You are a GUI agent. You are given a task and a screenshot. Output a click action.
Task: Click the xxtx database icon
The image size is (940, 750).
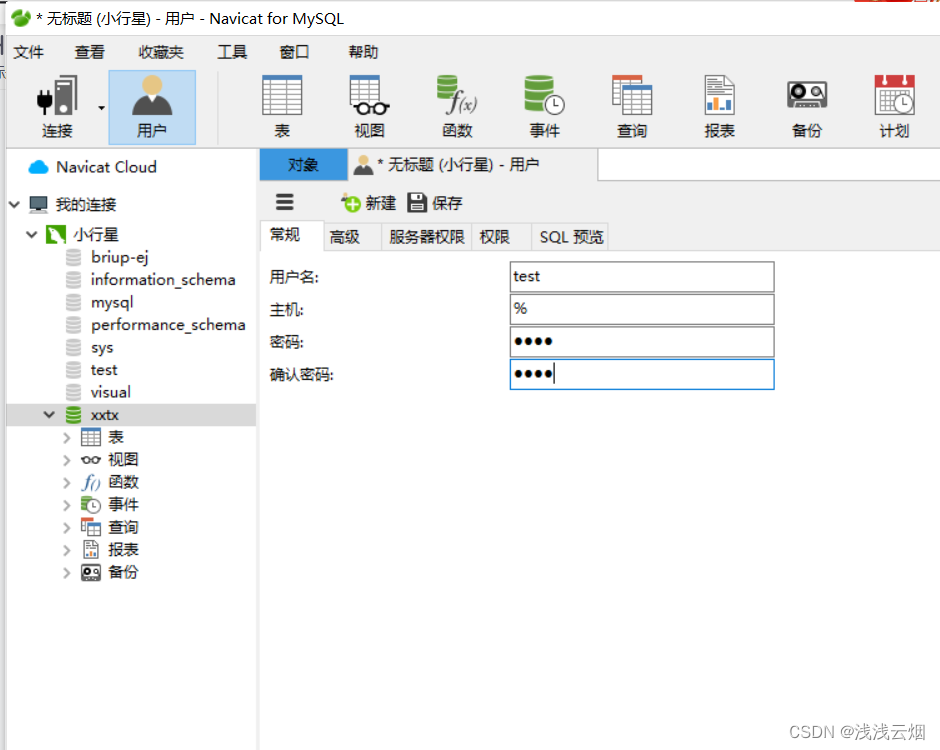click(73, 415)
